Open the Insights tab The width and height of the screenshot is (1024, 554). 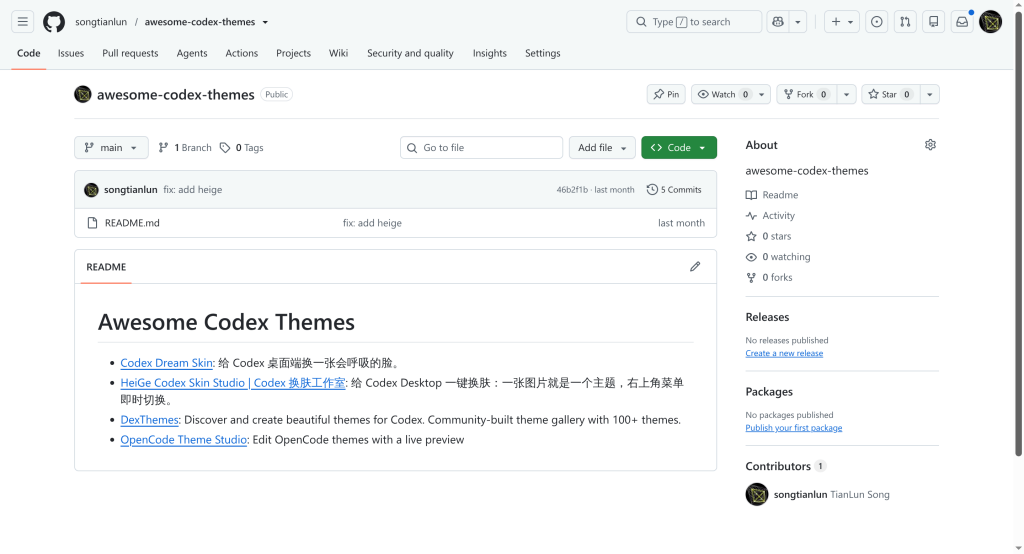coord(489,53)
